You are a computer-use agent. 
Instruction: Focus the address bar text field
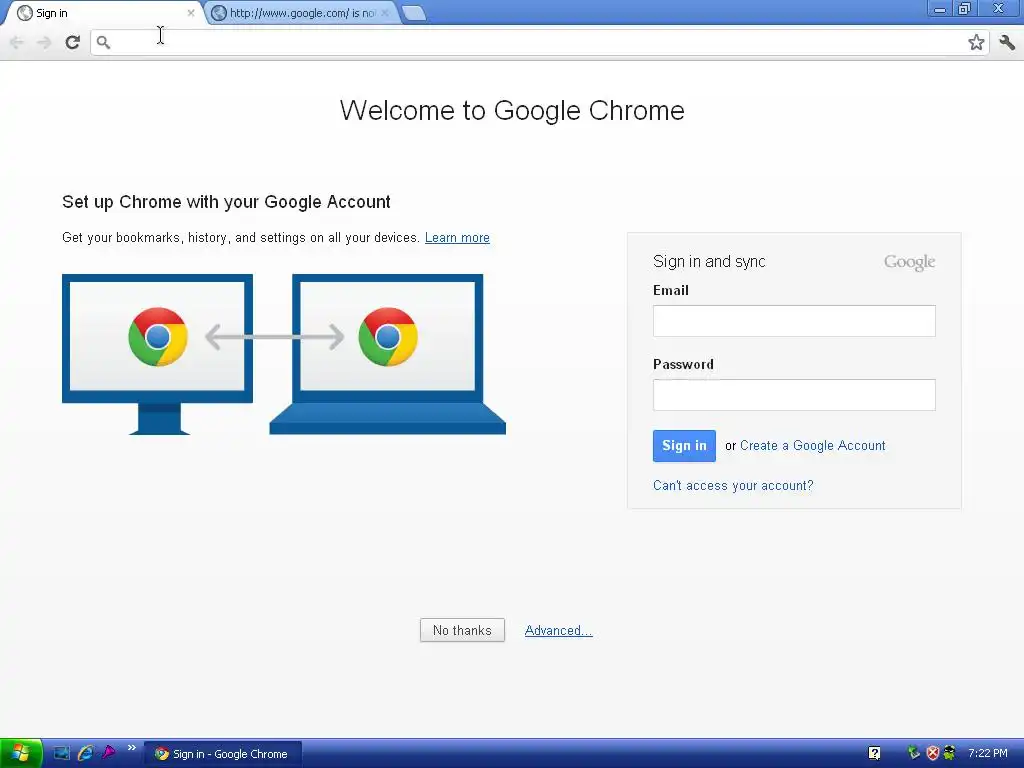[539, 42]
